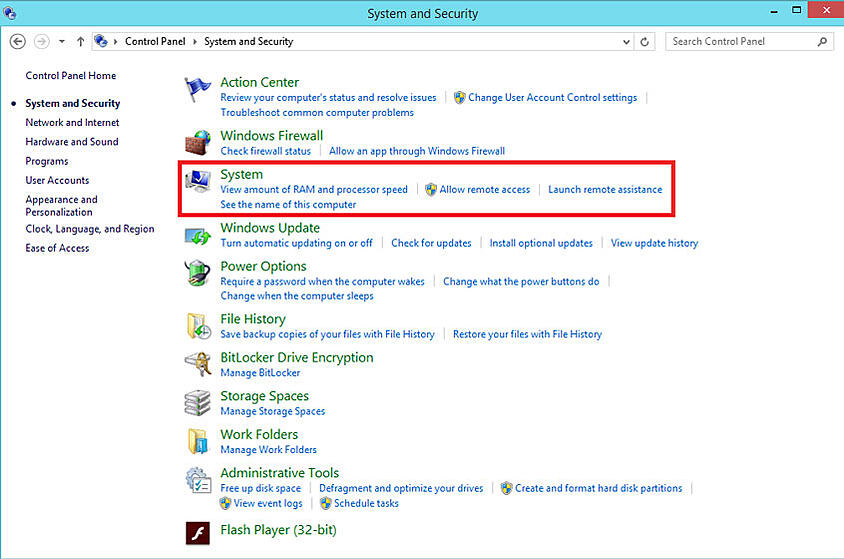Click the System computer monitor icon
This screenshot has width=844, height=559.
tap(198, 181)
